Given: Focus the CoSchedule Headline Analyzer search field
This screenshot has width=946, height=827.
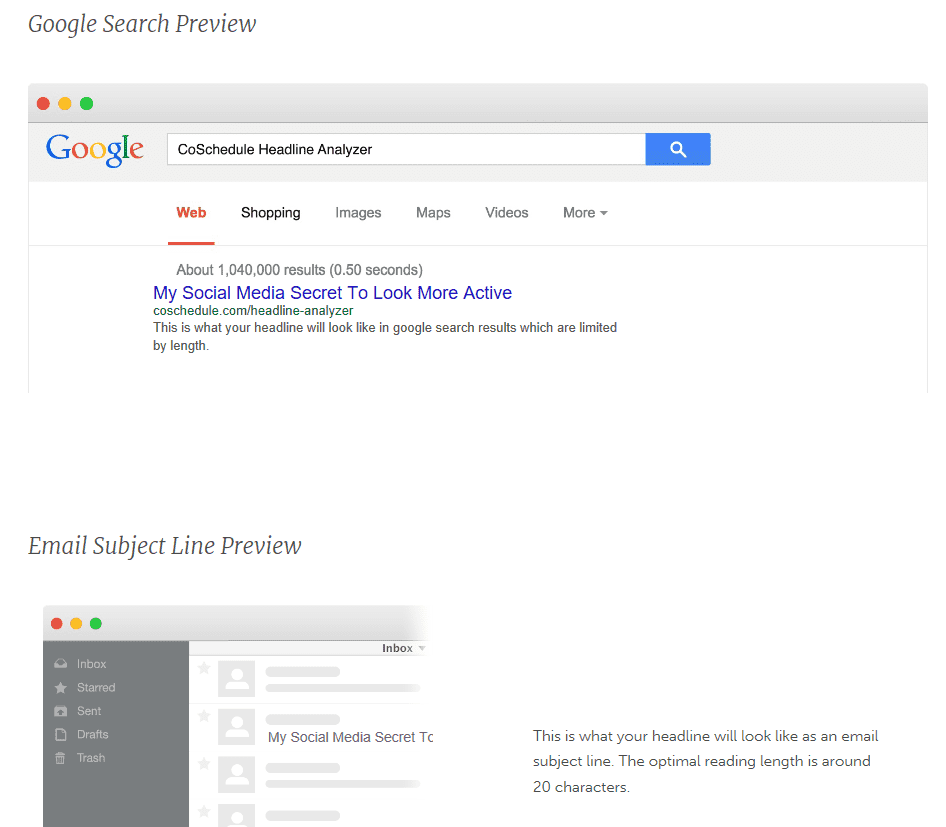Looking at the screenshot, I should coord(406,149).
